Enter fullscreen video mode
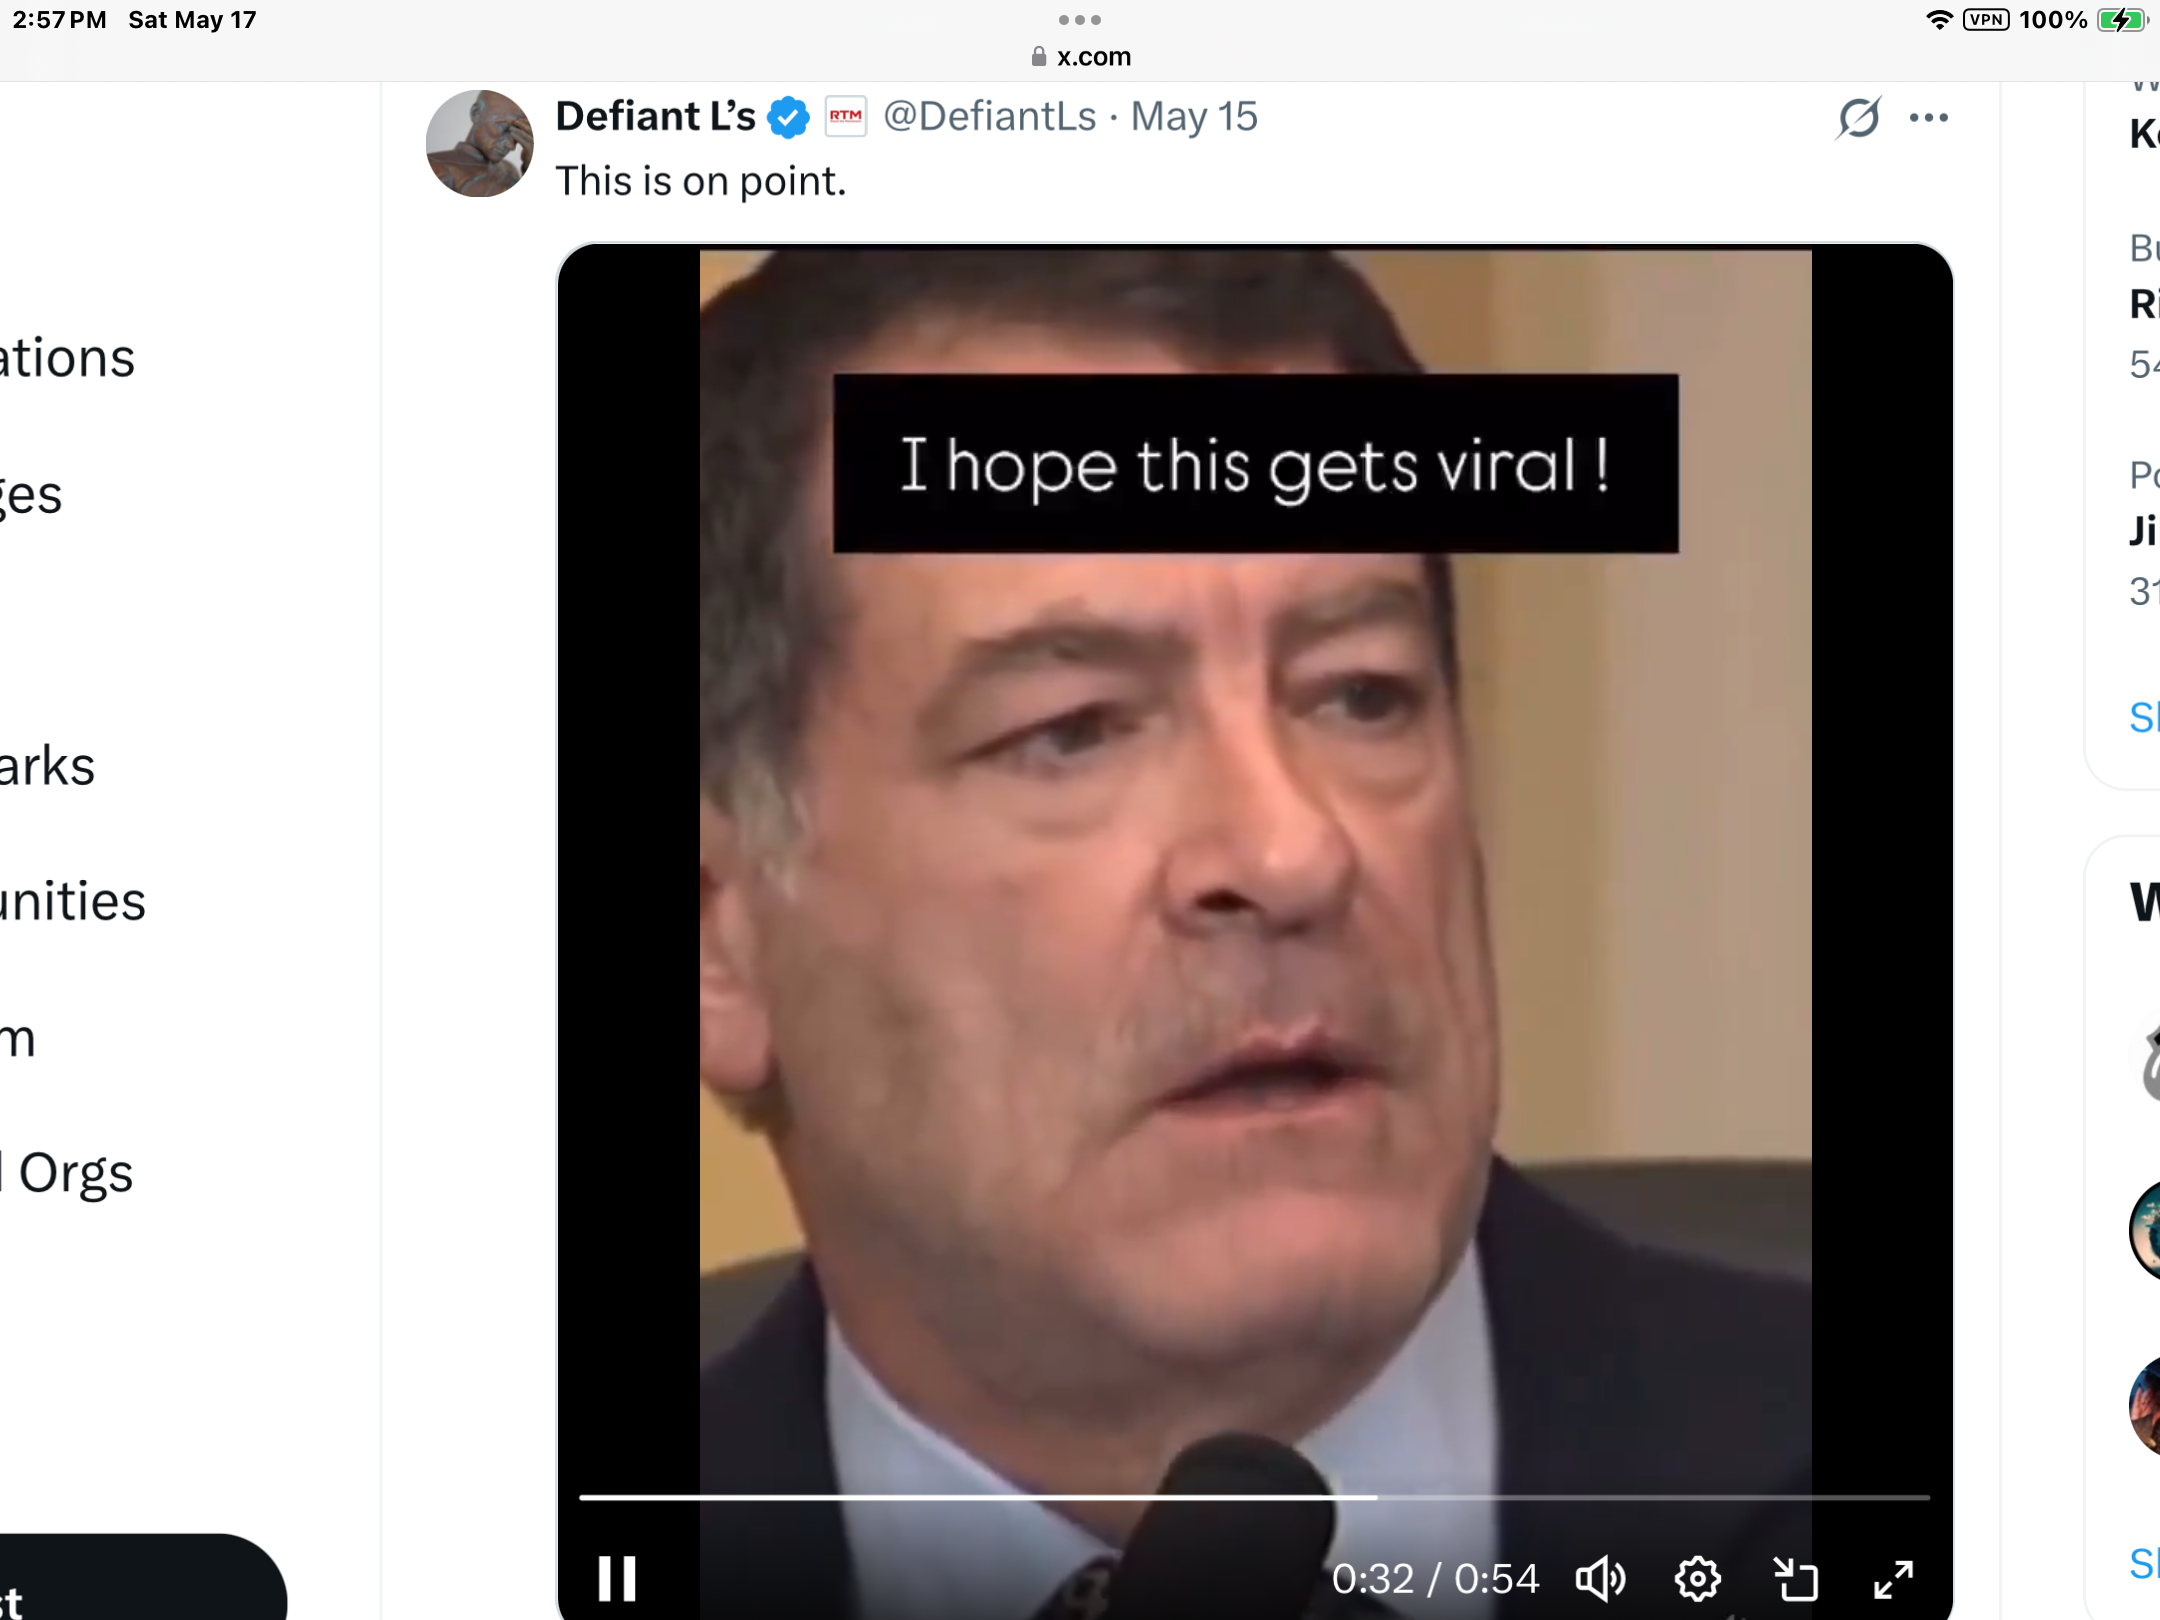Screen dimensions: 2160x1620 click(x=1893, y=1579)
